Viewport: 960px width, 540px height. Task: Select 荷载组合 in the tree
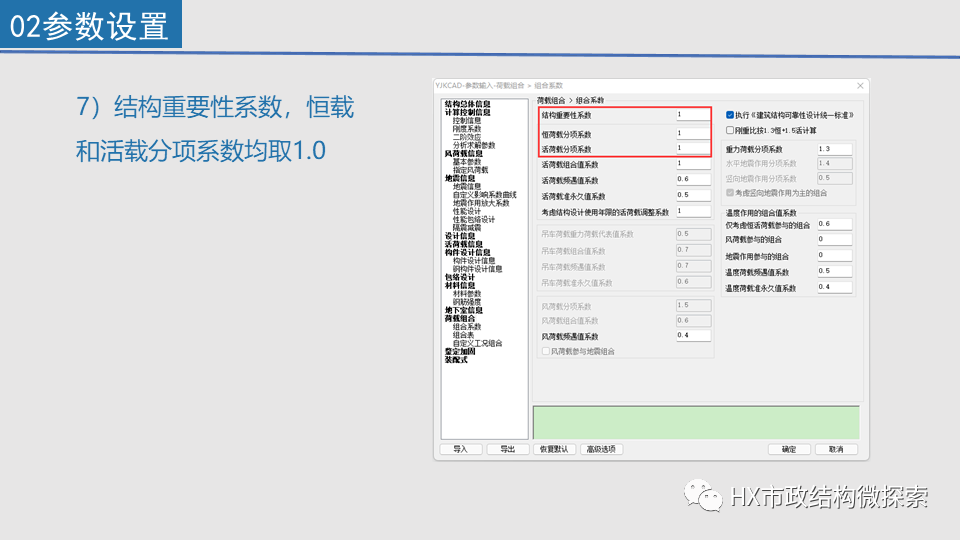tap(460, 318)
